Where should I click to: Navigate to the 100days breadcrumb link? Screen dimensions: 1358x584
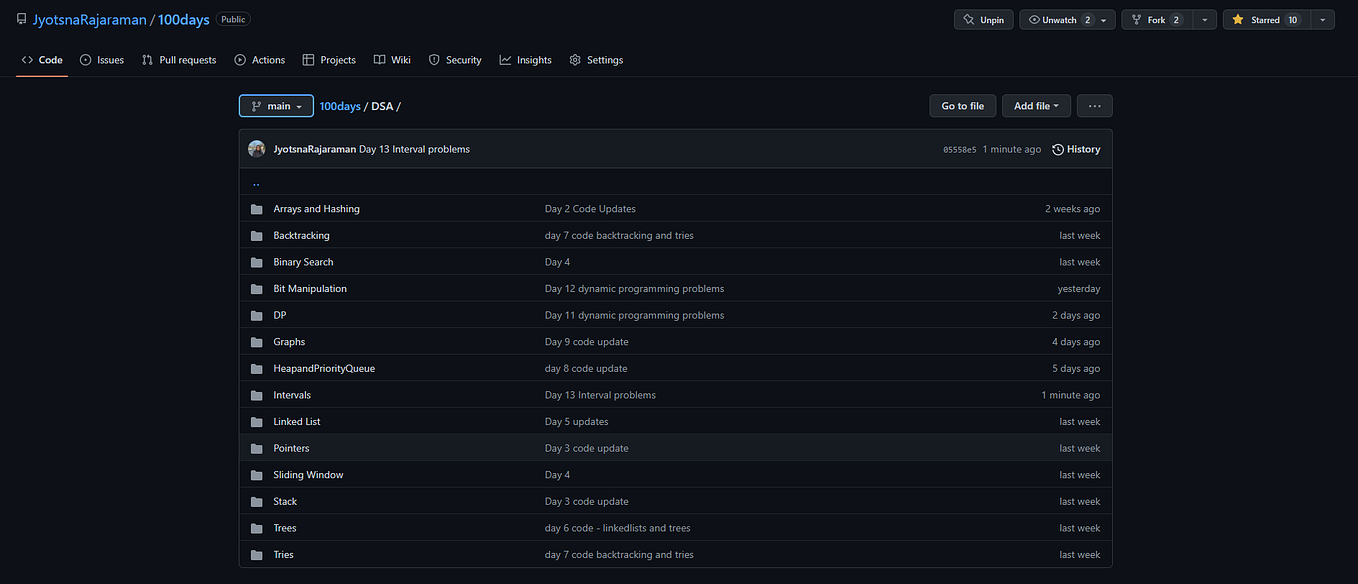pos(340,105)
